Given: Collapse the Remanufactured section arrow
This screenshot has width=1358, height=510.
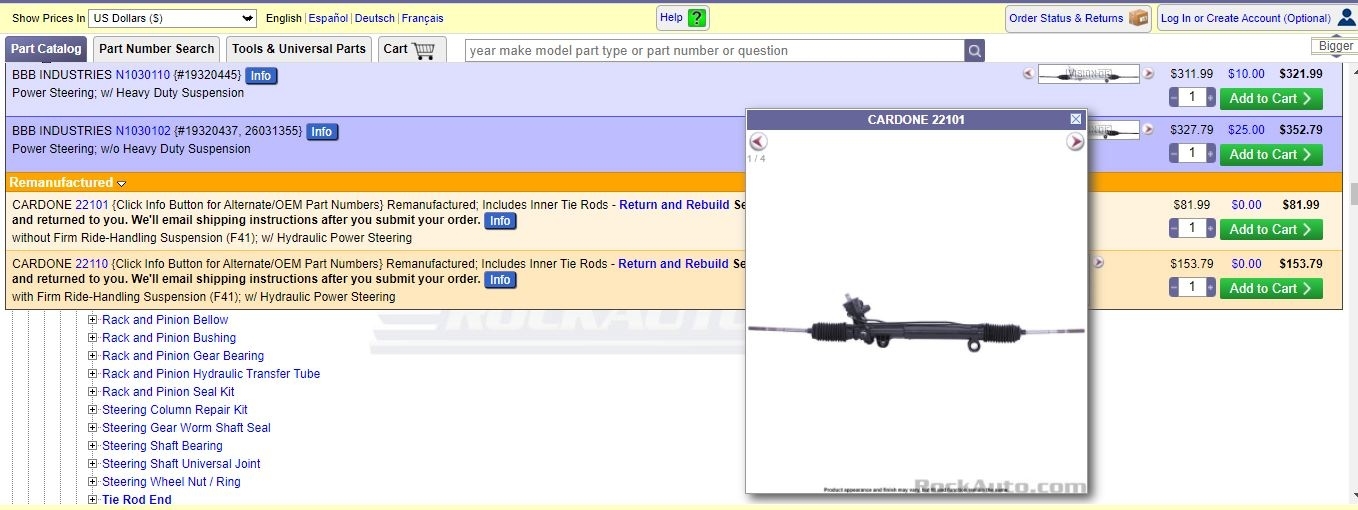Looking at the screenshot, I should click(x=121, y=184).
